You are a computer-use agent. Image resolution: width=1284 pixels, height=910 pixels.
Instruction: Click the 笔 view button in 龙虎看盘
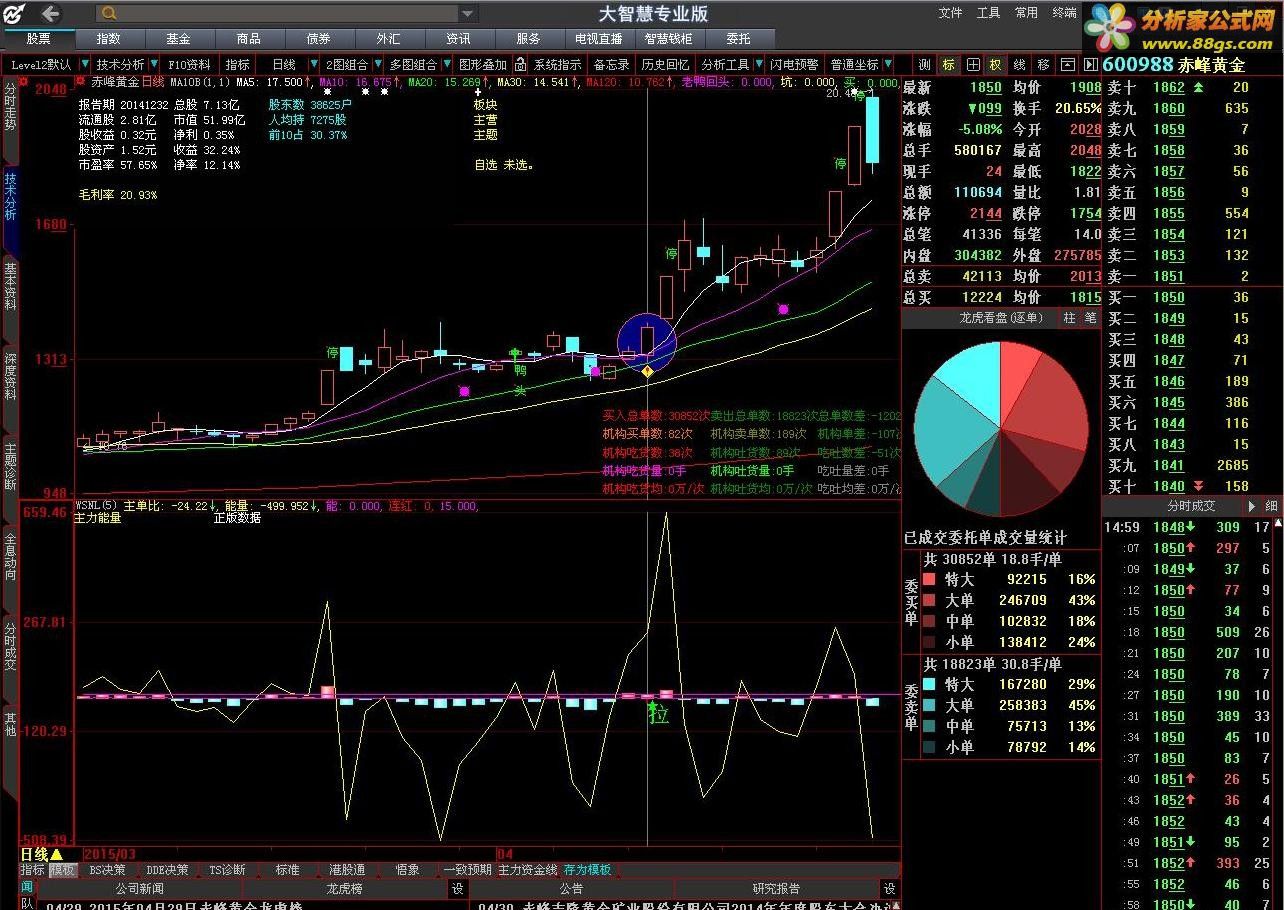1090,317
